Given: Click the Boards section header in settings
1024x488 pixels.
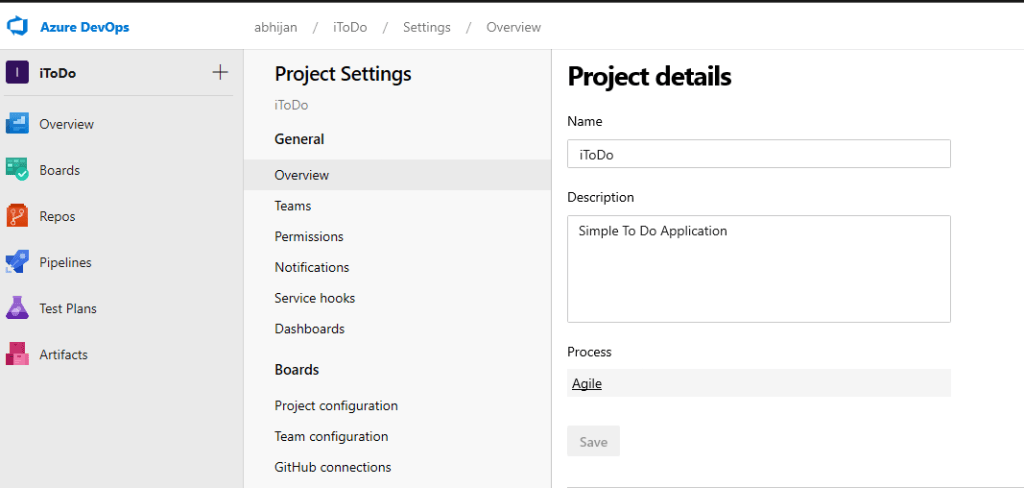Looking at the screenshot, I should [296, 370].
